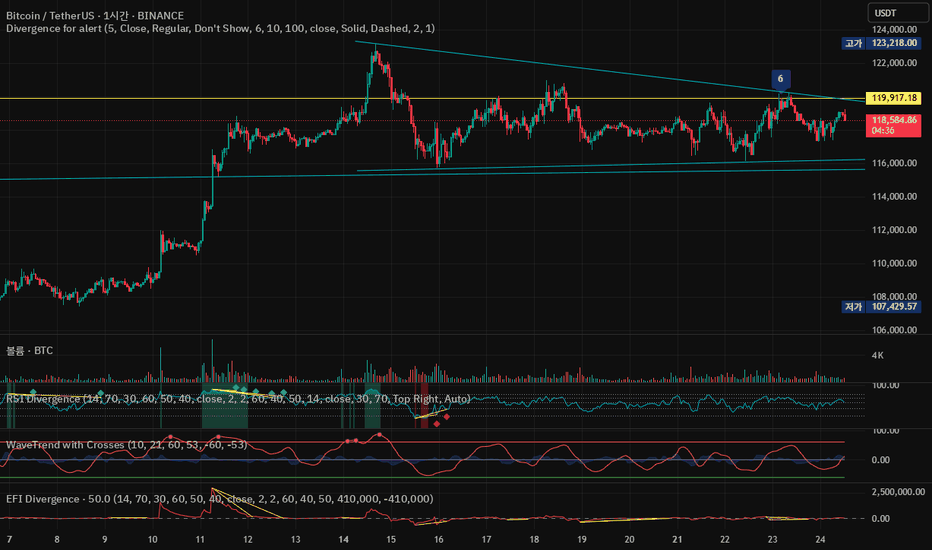Screen dimensions: 932x550
Task: Select the red countdown price label 118,584.86
Action: pyautogui.click(x=893, y=125)
